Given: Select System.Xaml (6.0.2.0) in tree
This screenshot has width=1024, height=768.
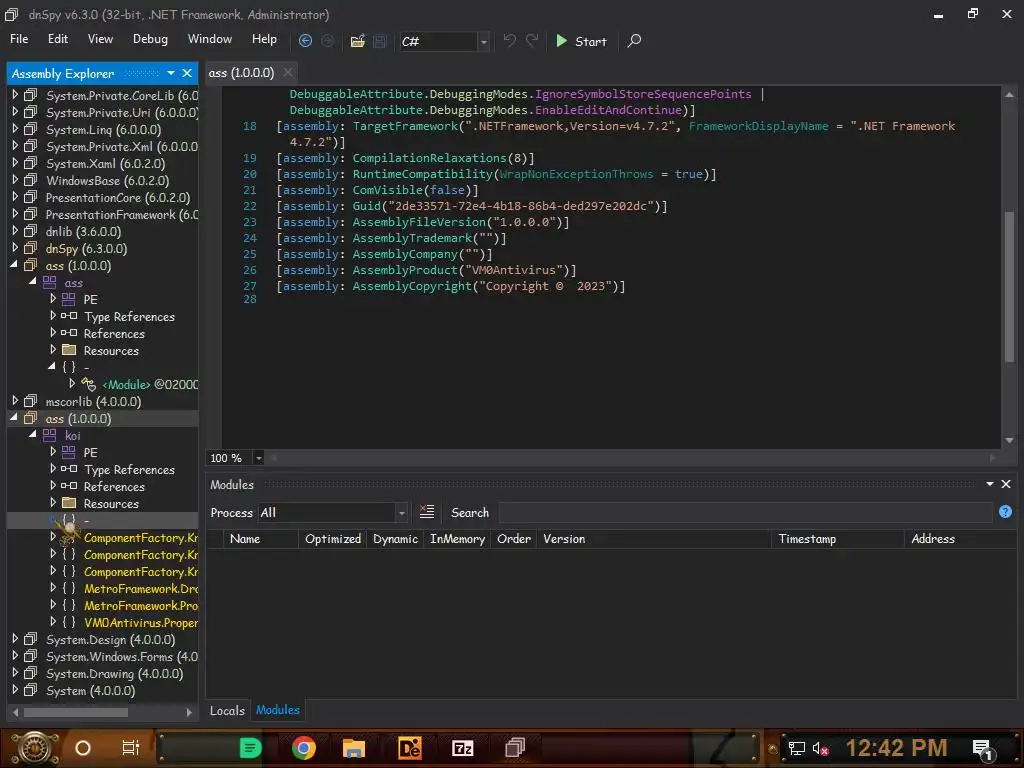Looking at the screenshot, I should coord(105,163).
